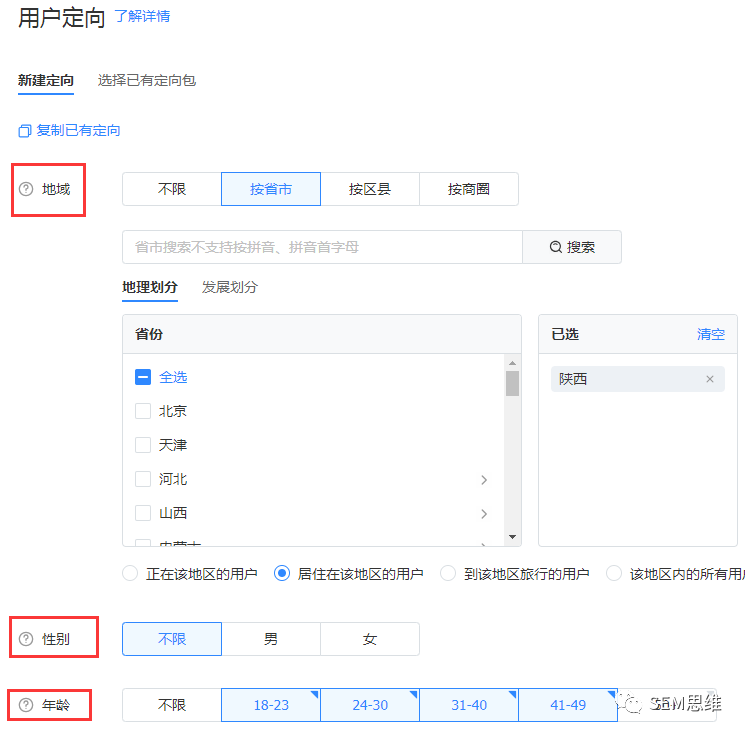The image size is (745, 735).
Task: Open 了解详情 link
Action: tap(142, 16)
